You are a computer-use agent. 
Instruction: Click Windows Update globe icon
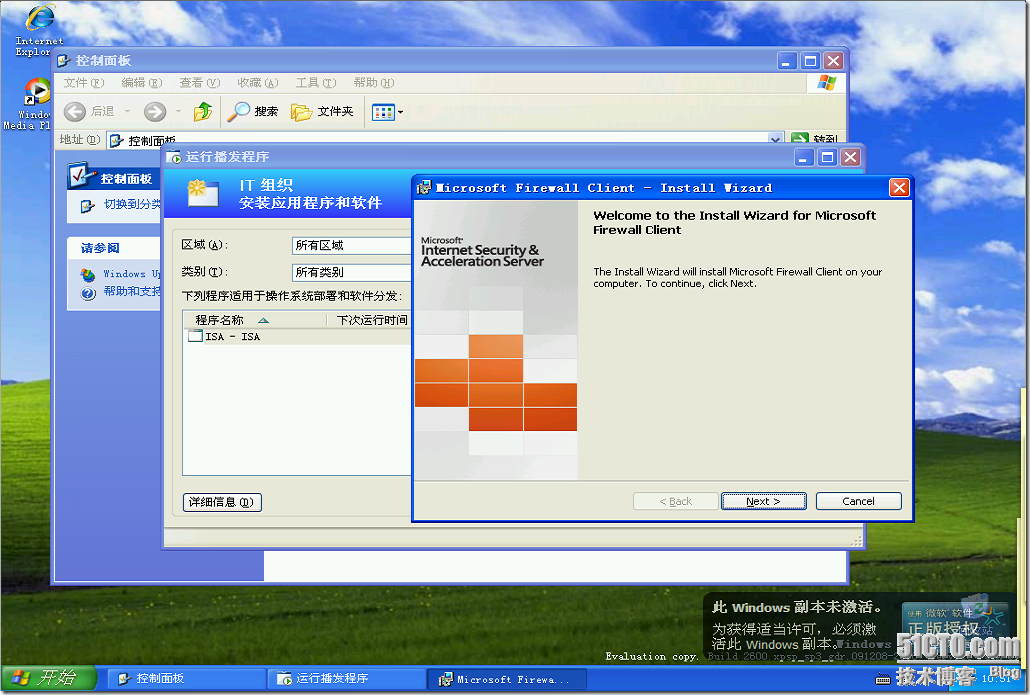[88, 274]
